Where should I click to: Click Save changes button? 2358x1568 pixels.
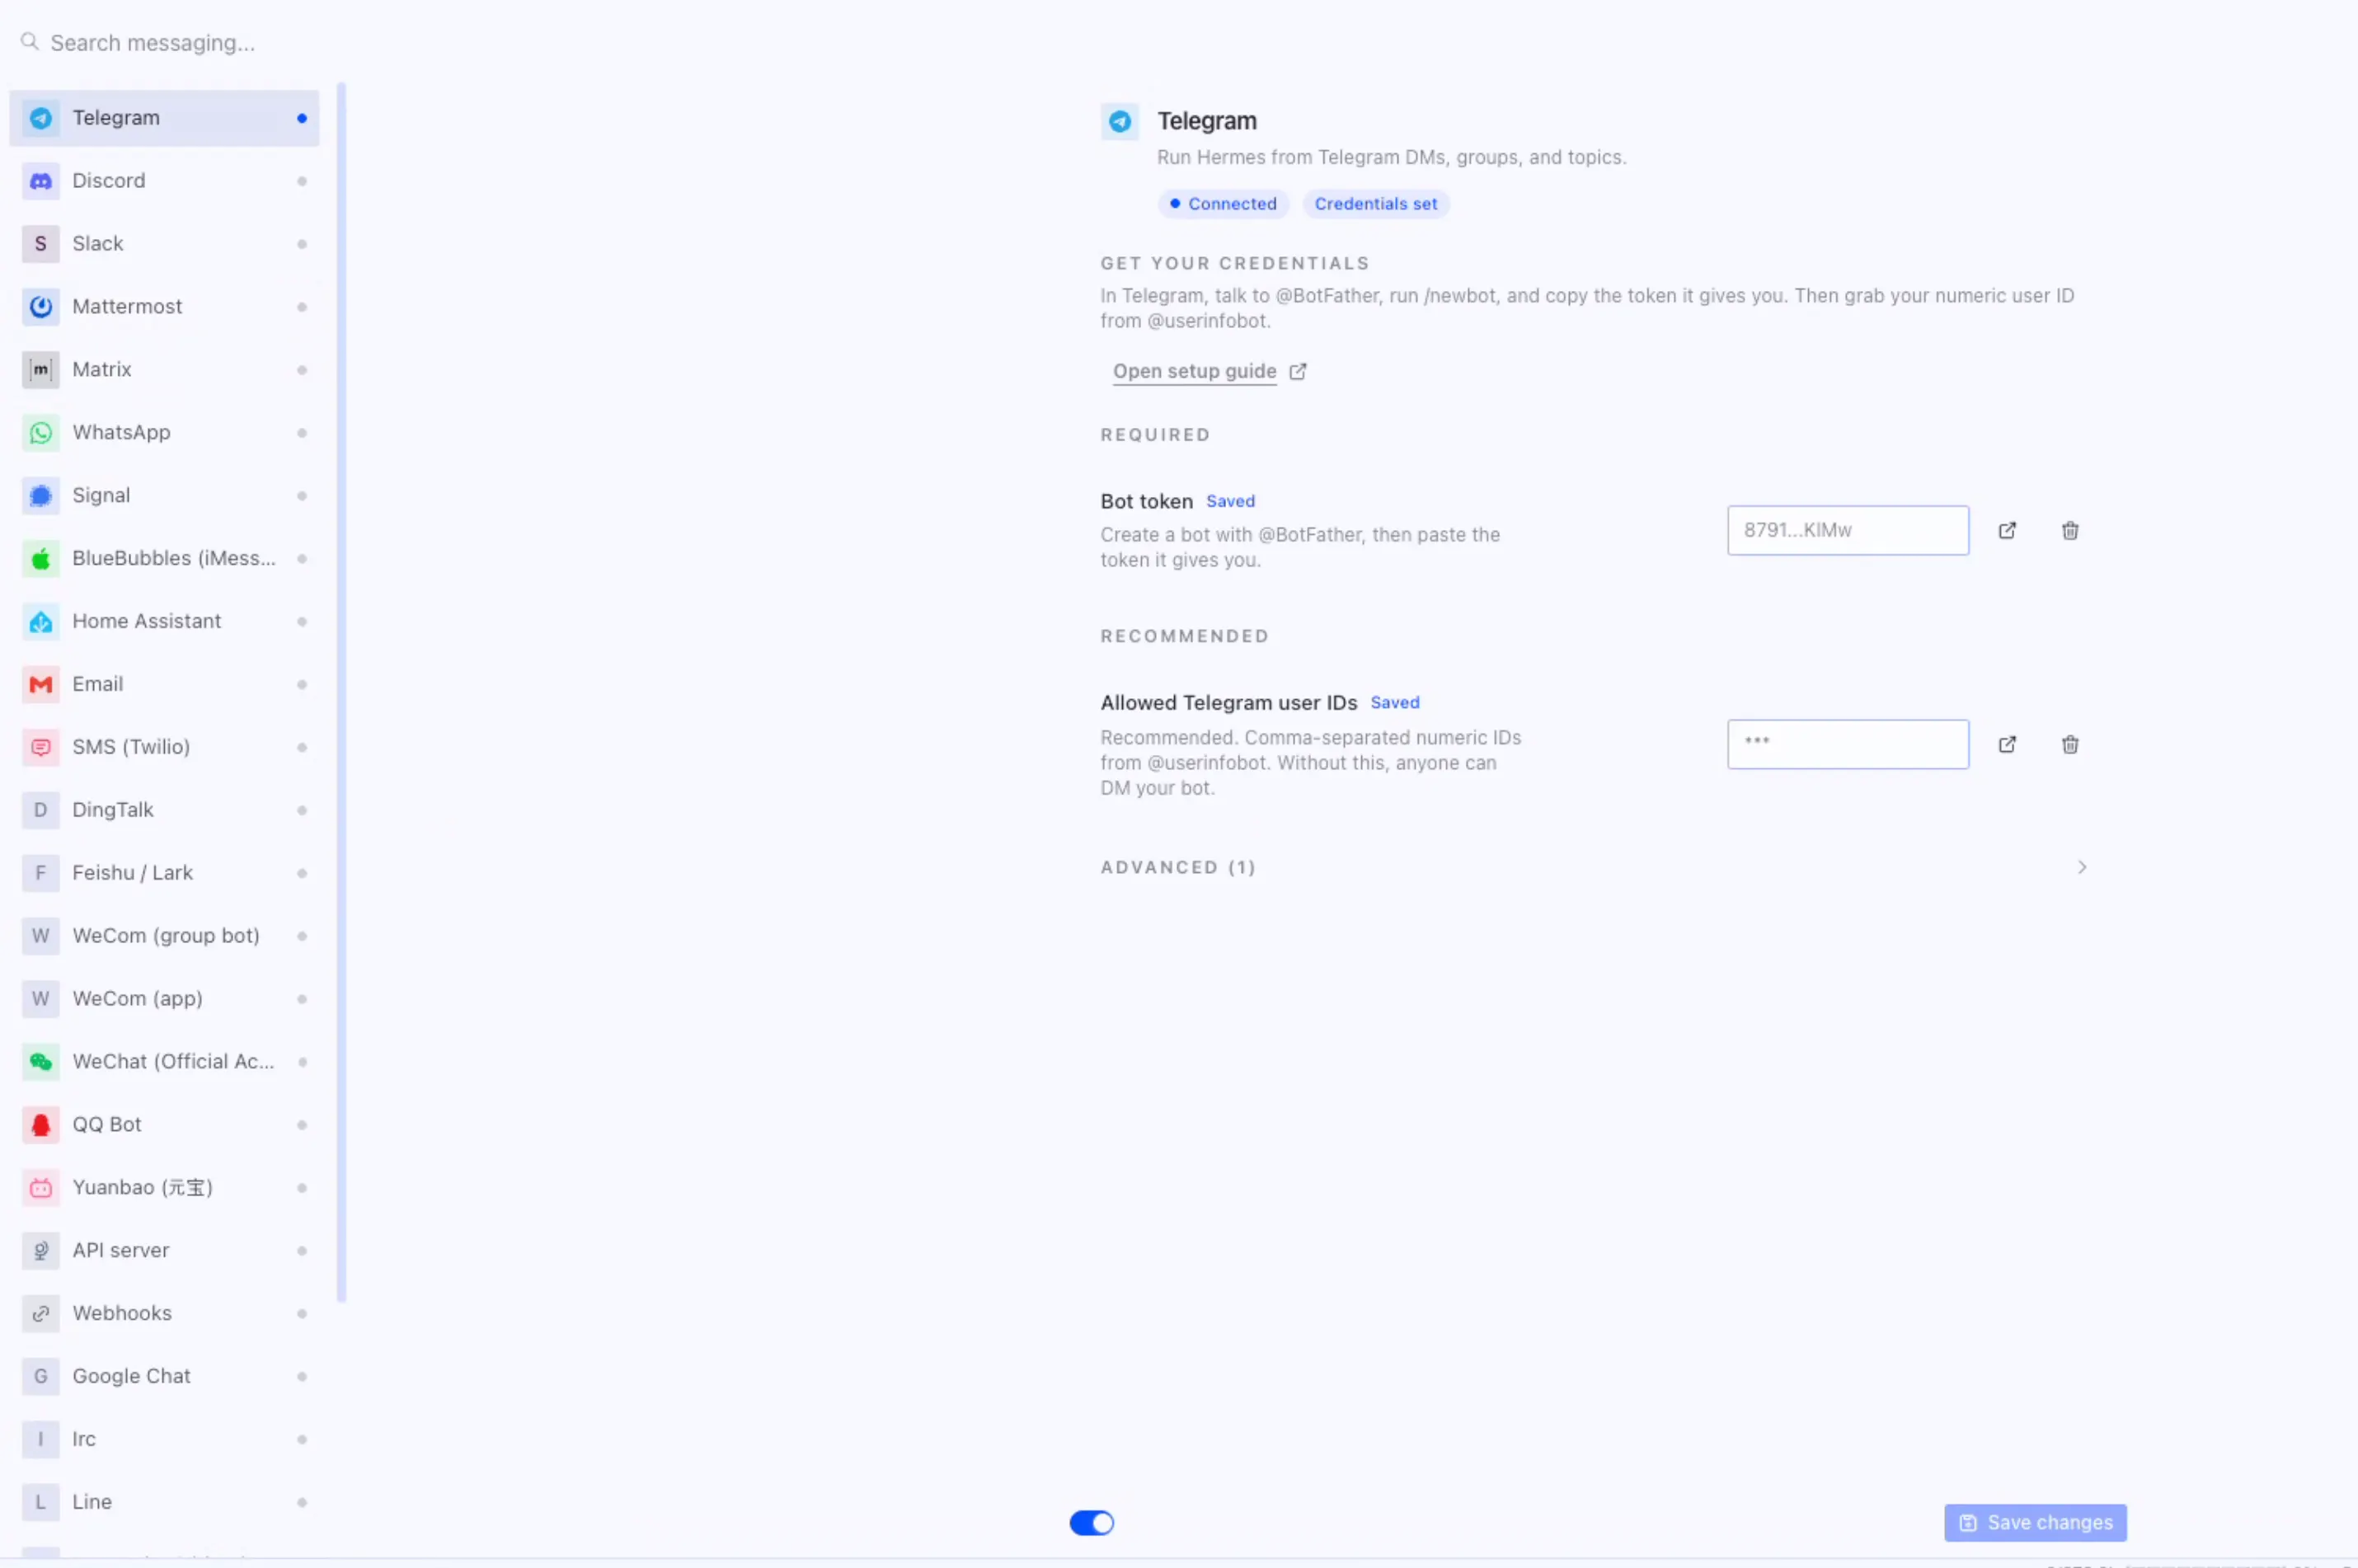(2035, 1523)
